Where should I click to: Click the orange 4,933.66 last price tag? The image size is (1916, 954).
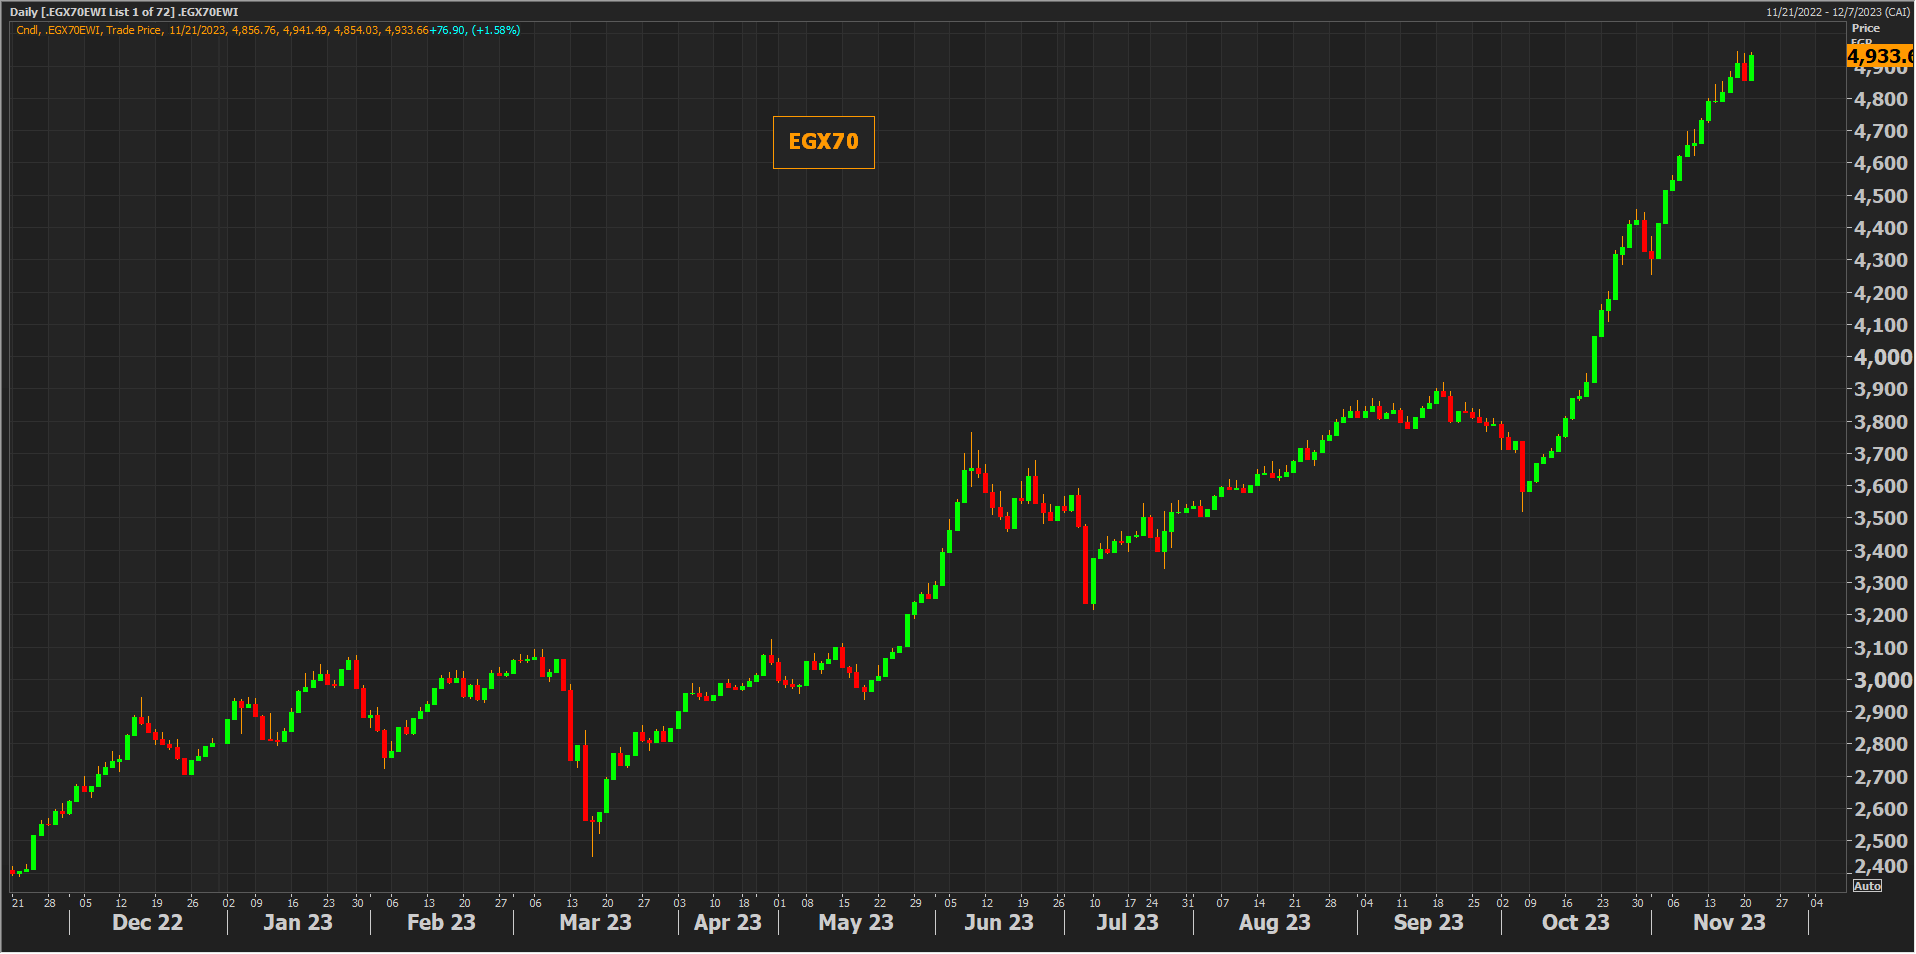click(1879, 57)
